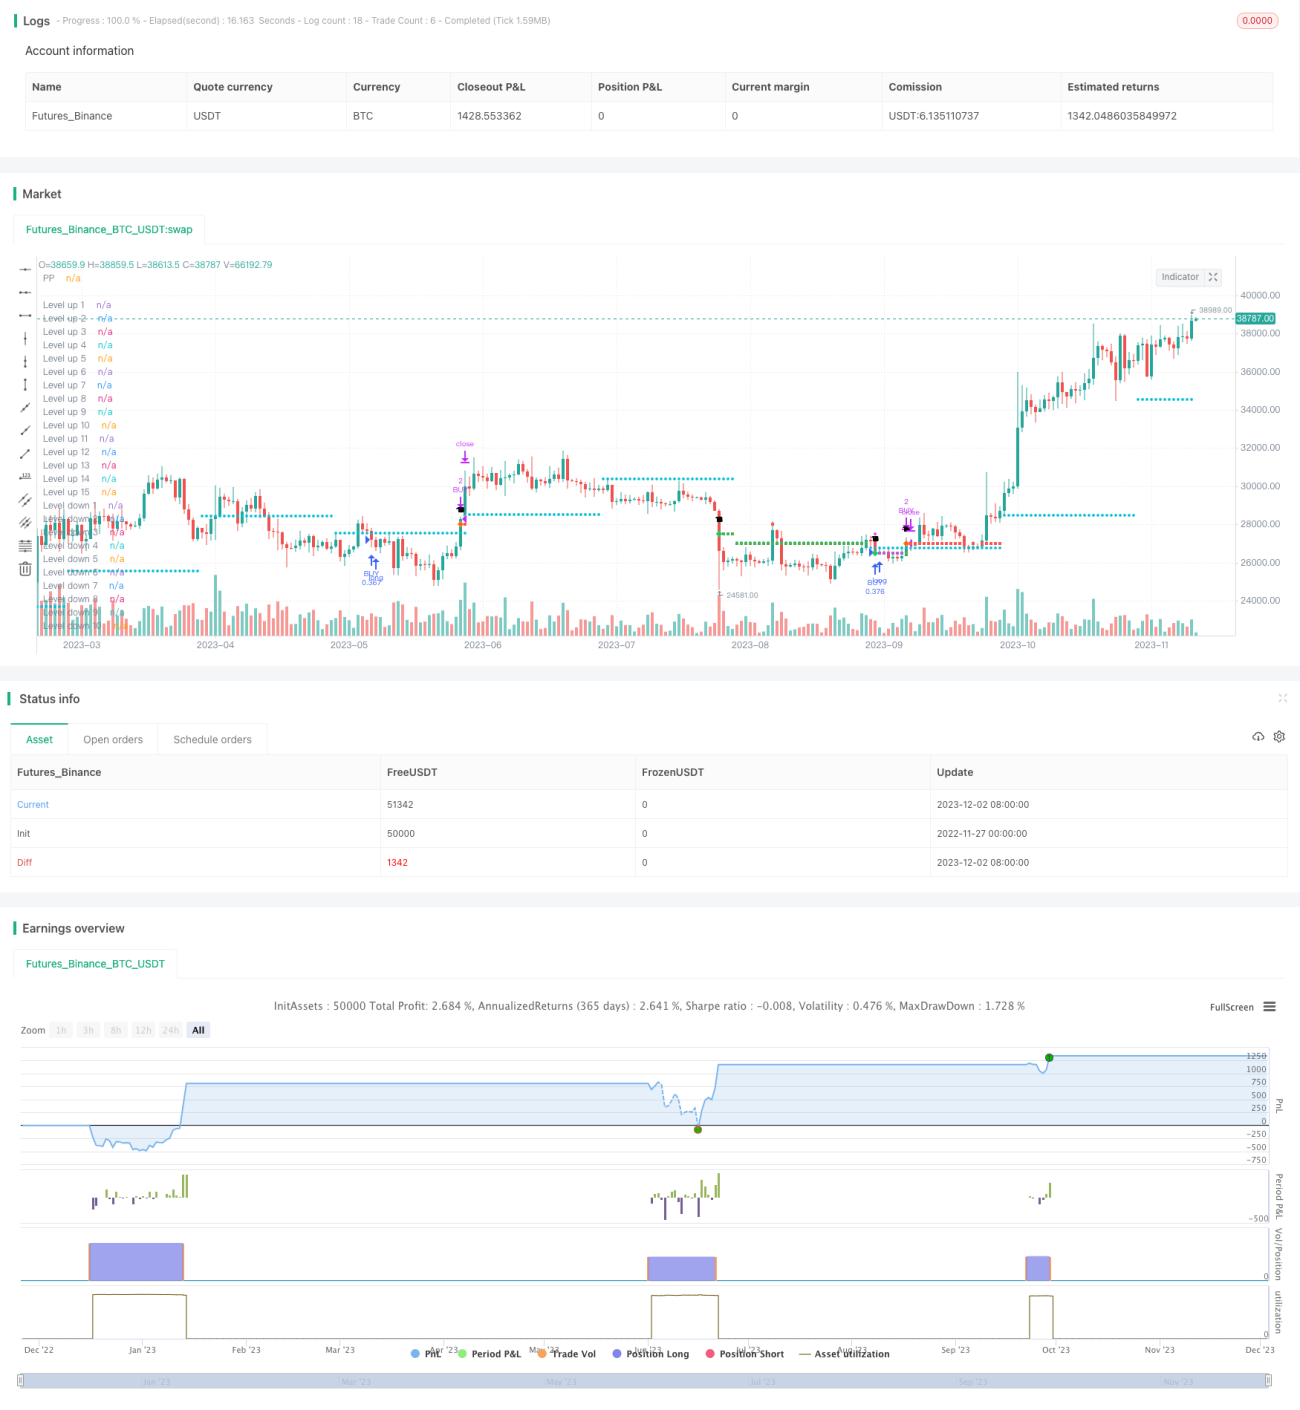Open the earnings chart hamburger menu

[x=1270, y=1007]
